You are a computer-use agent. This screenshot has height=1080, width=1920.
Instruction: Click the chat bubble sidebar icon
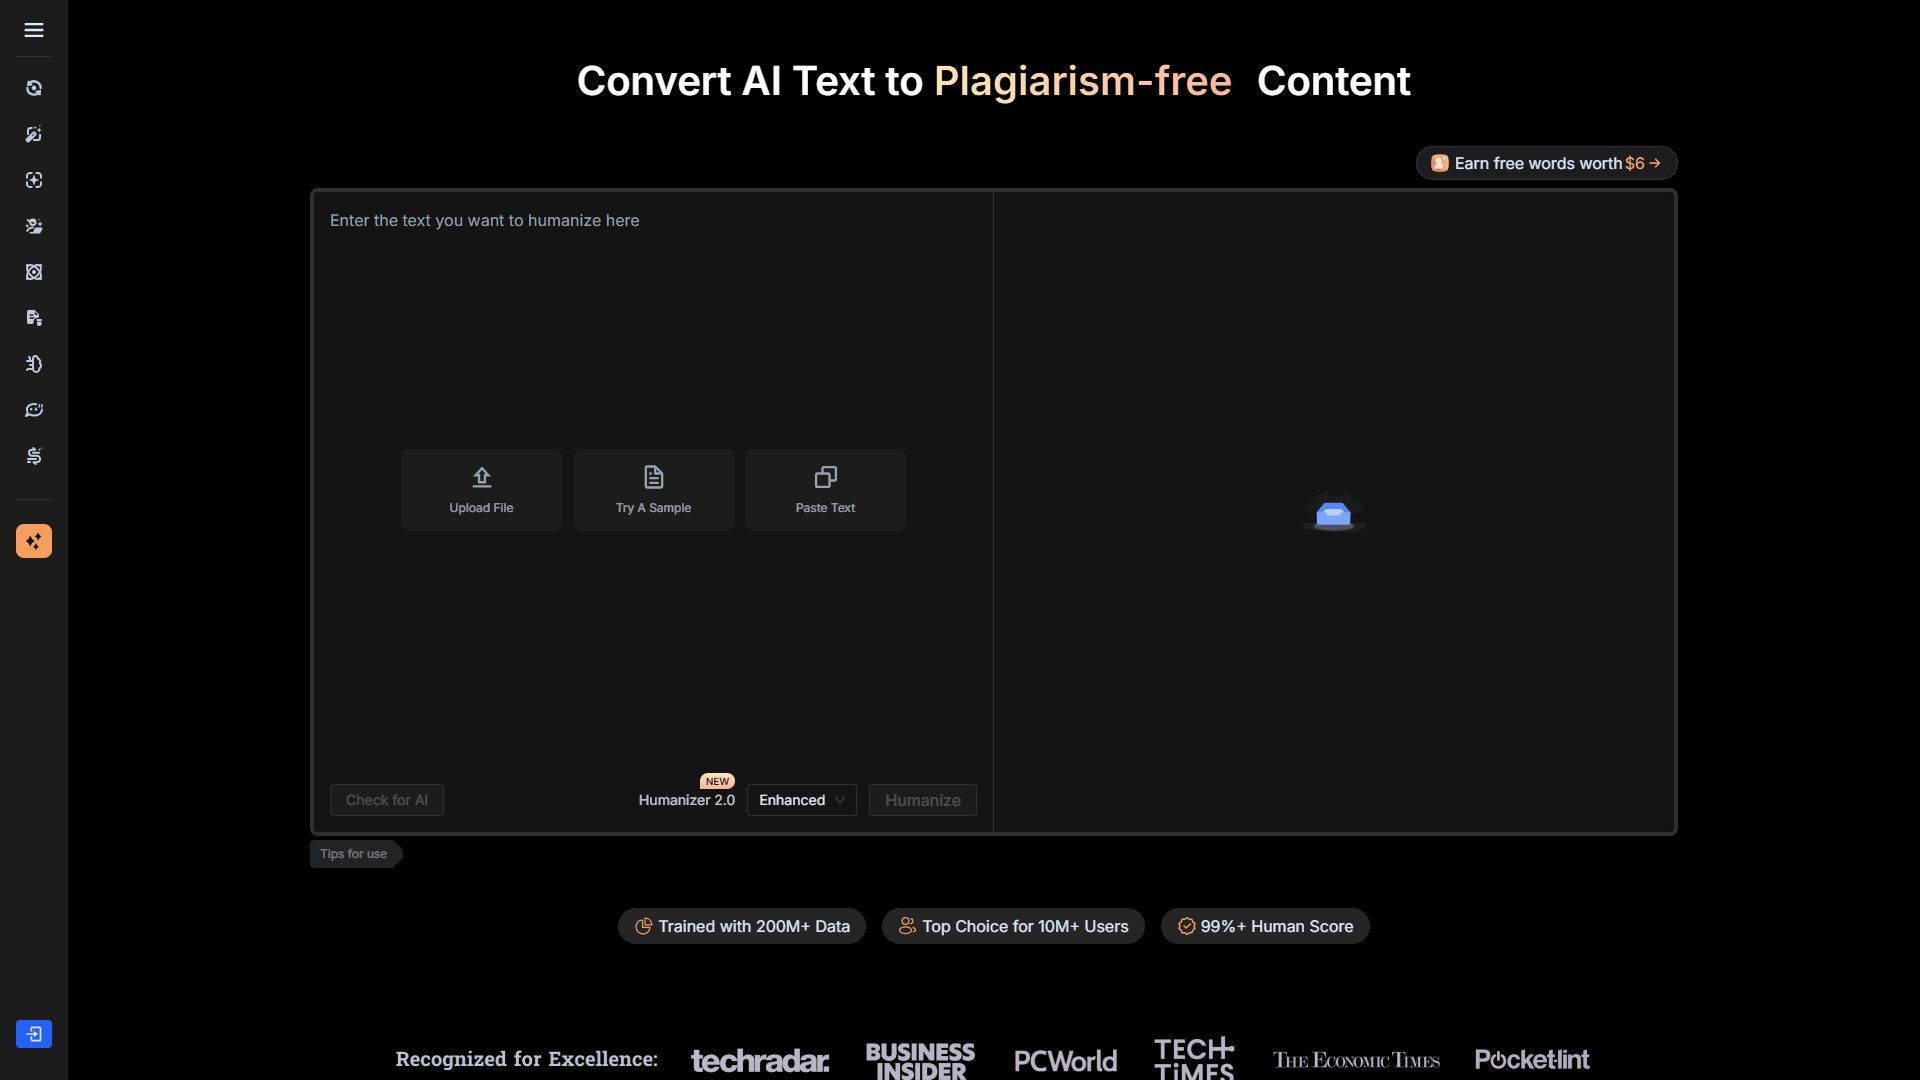click(34, 410)
